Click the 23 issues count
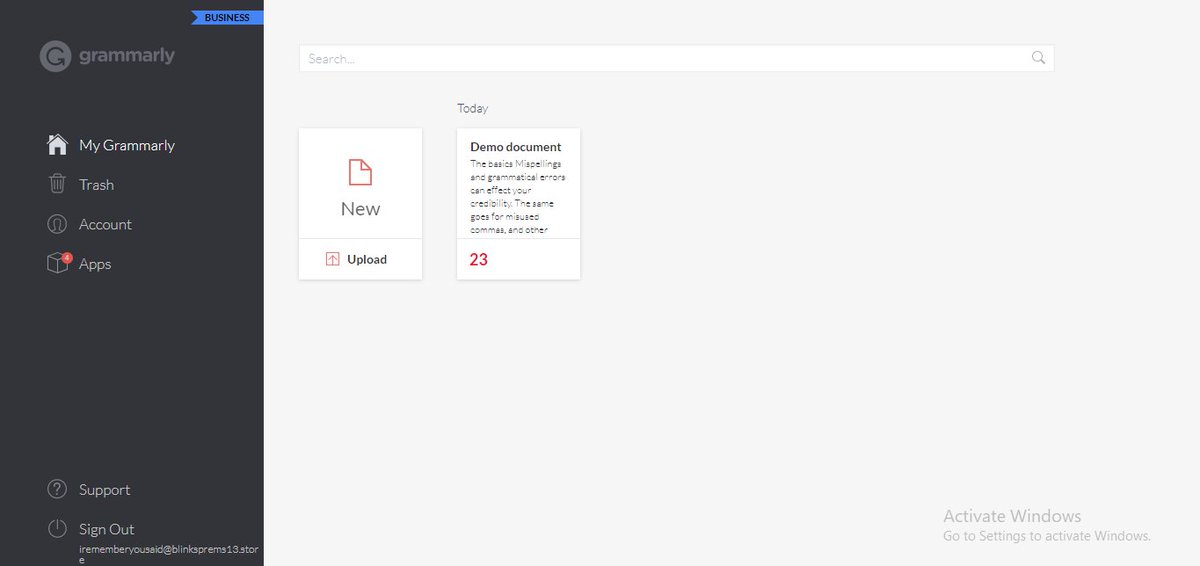Screen dimensions: 1200x566 coord(479,259)
